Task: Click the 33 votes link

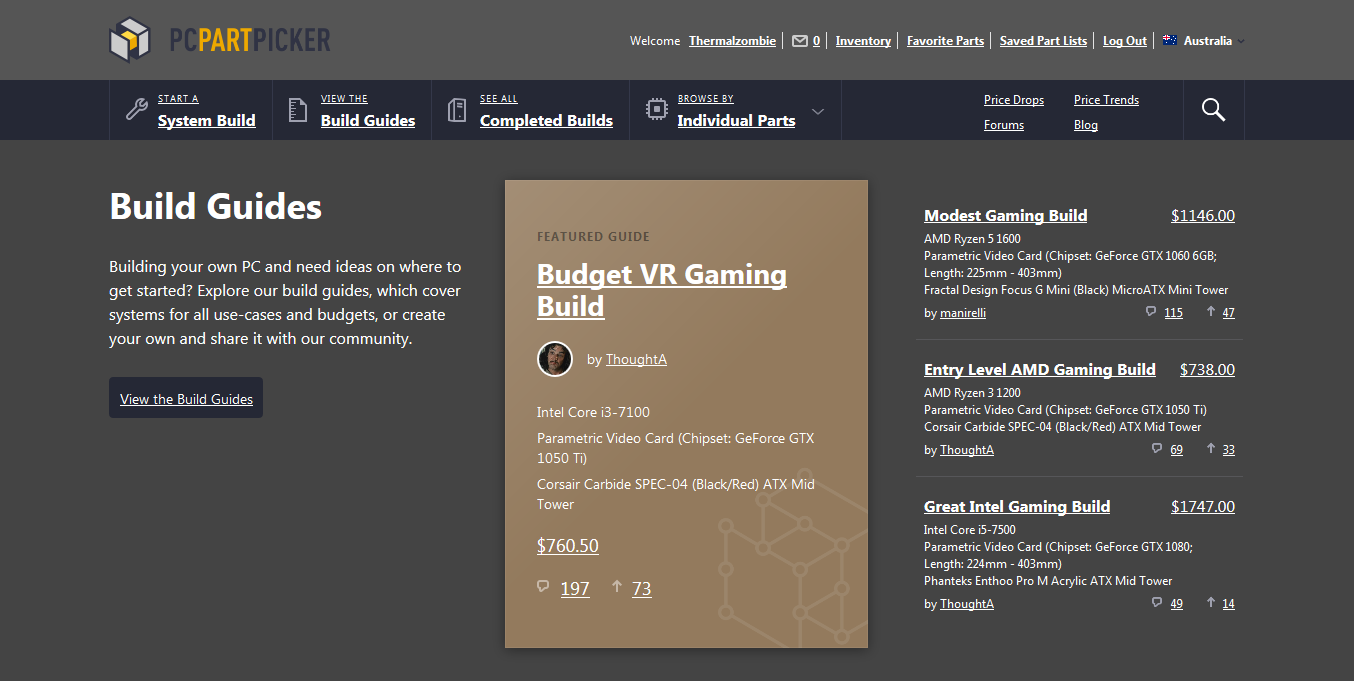Action: 1229,450
